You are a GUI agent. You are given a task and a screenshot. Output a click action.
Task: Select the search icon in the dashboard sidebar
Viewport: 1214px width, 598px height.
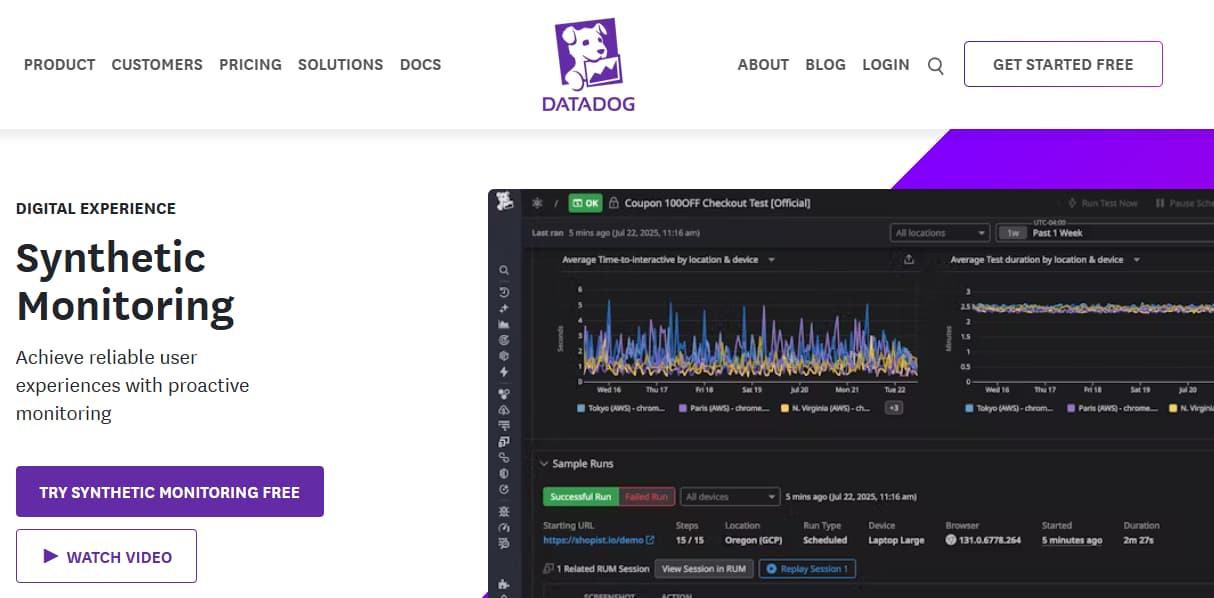503,268
